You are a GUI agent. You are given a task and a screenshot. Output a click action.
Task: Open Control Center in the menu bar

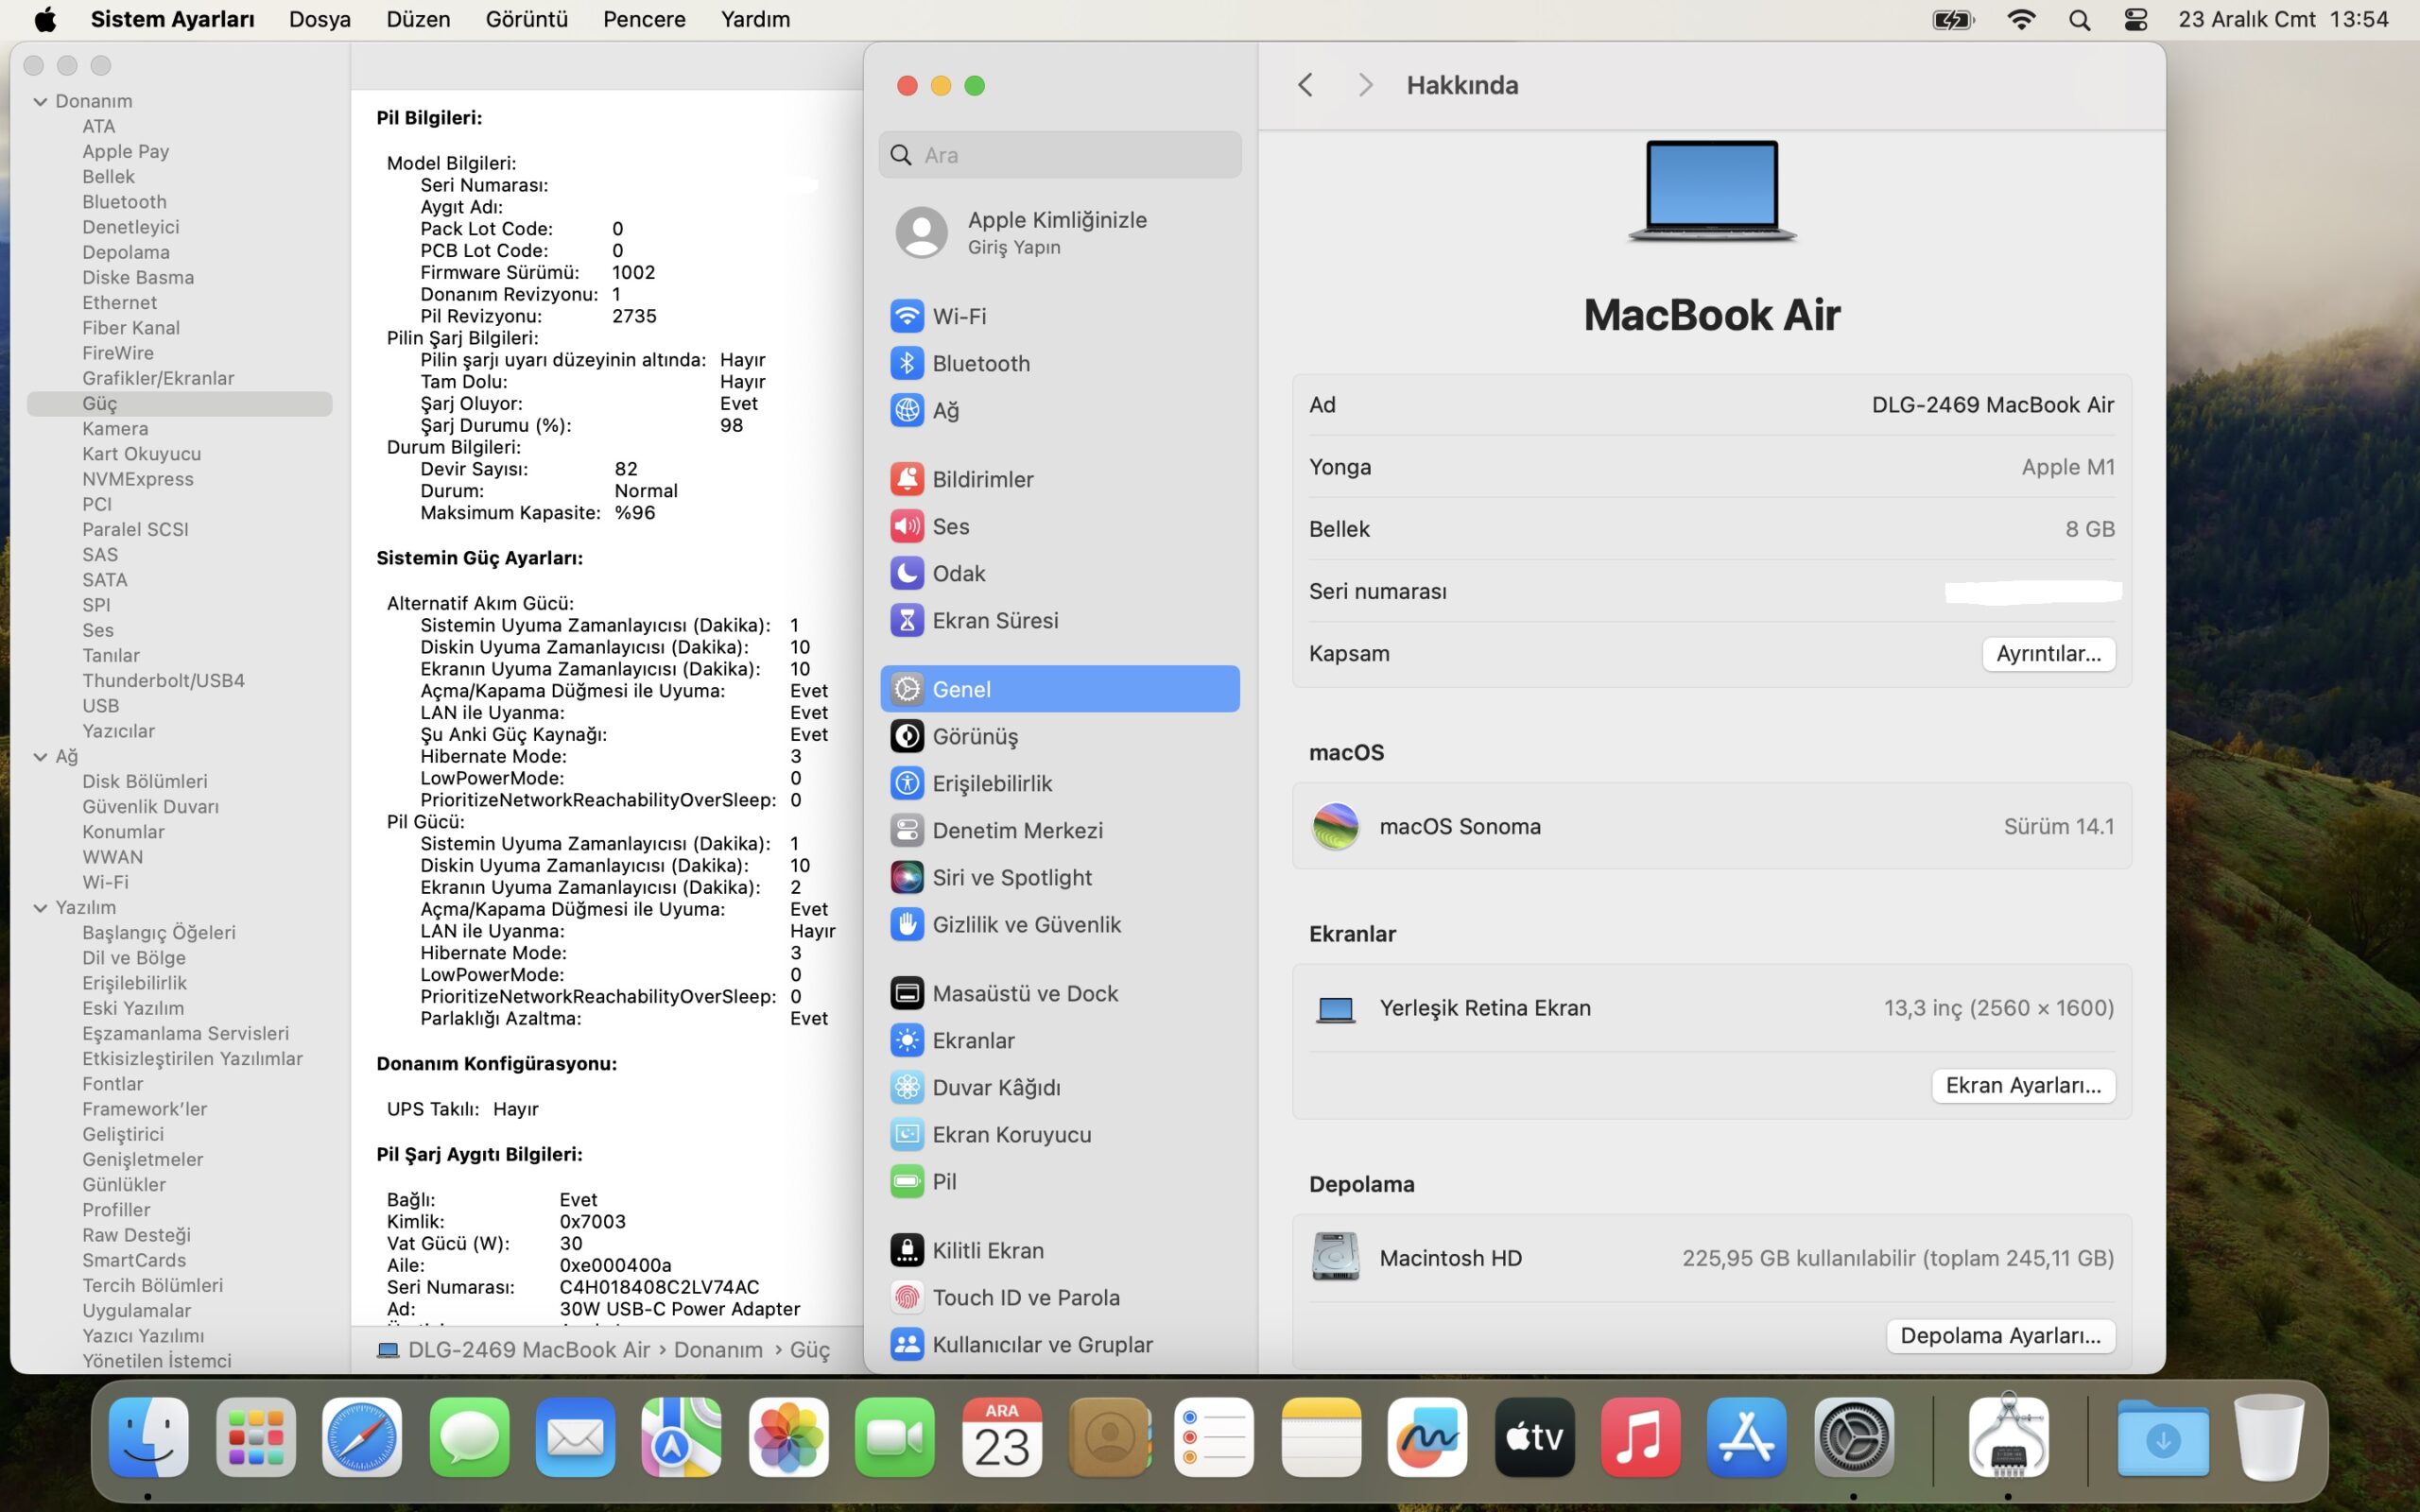tap(2135, 19)
